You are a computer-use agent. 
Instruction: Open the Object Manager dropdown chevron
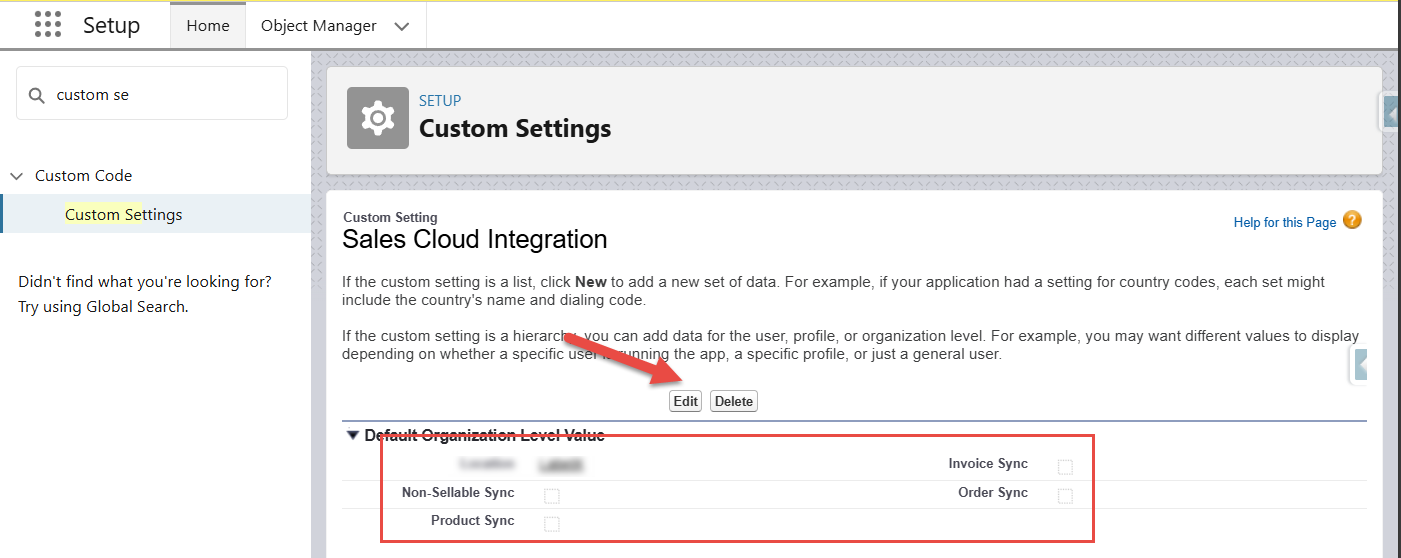coord(402,27)
